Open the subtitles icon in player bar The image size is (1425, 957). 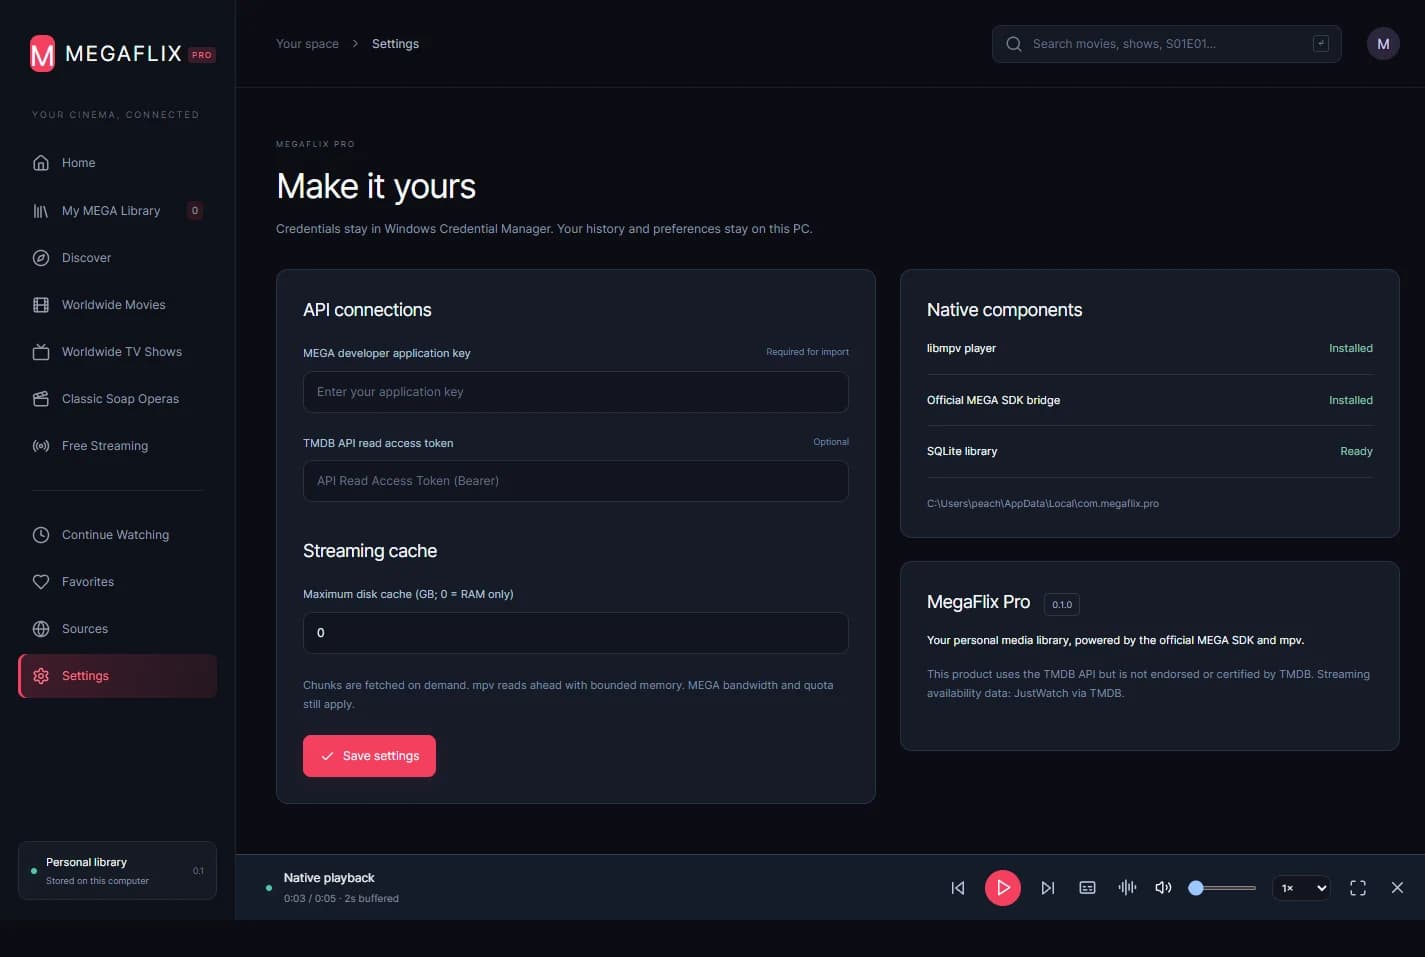pyautogui.click(x=1088, y=888)
